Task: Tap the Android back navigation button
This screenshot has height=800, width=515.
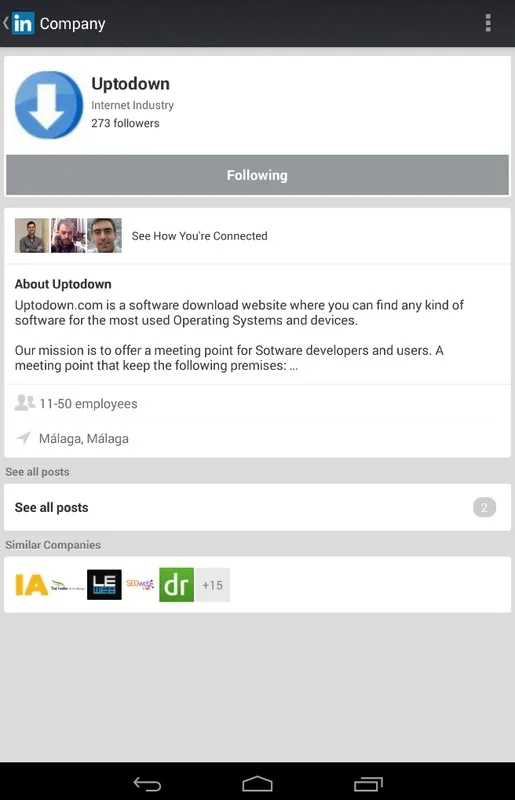Action: [147, 784]
